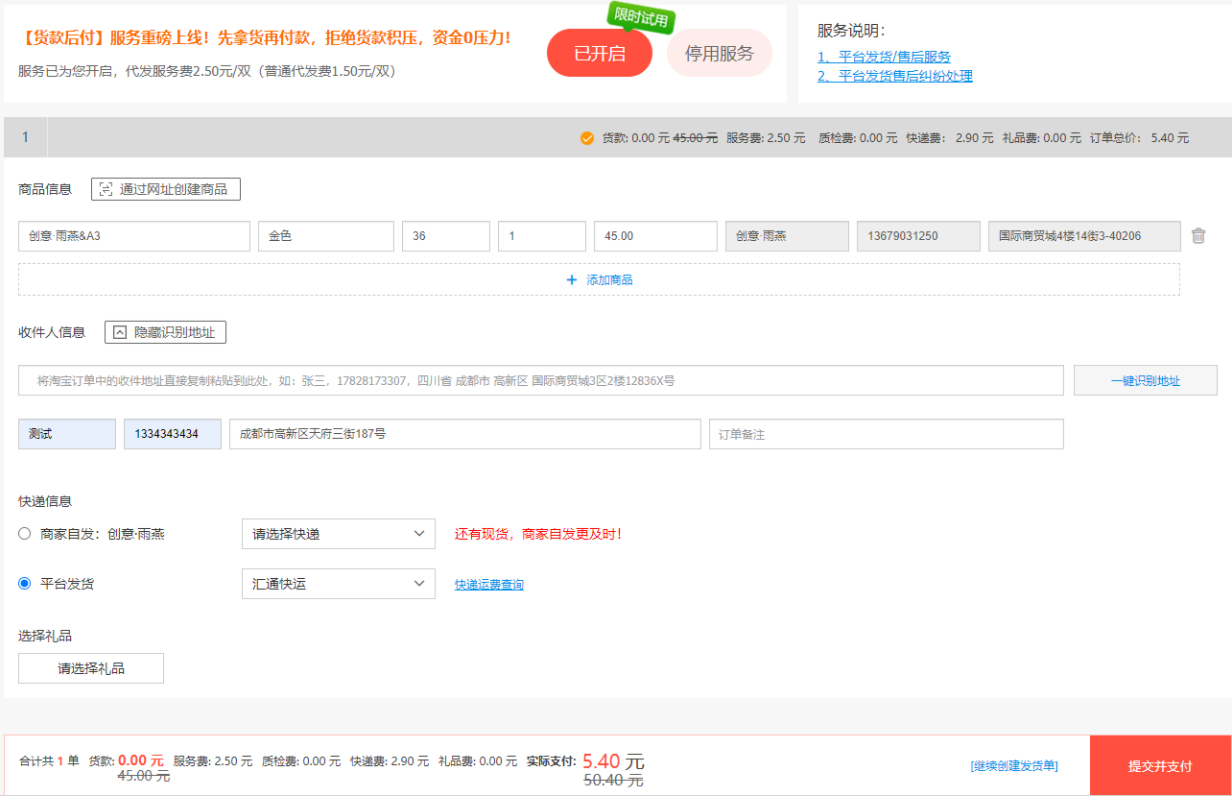Open 平台发货售后纠纷处理 link
1232x796 pixels.
(x=895, y=76)
